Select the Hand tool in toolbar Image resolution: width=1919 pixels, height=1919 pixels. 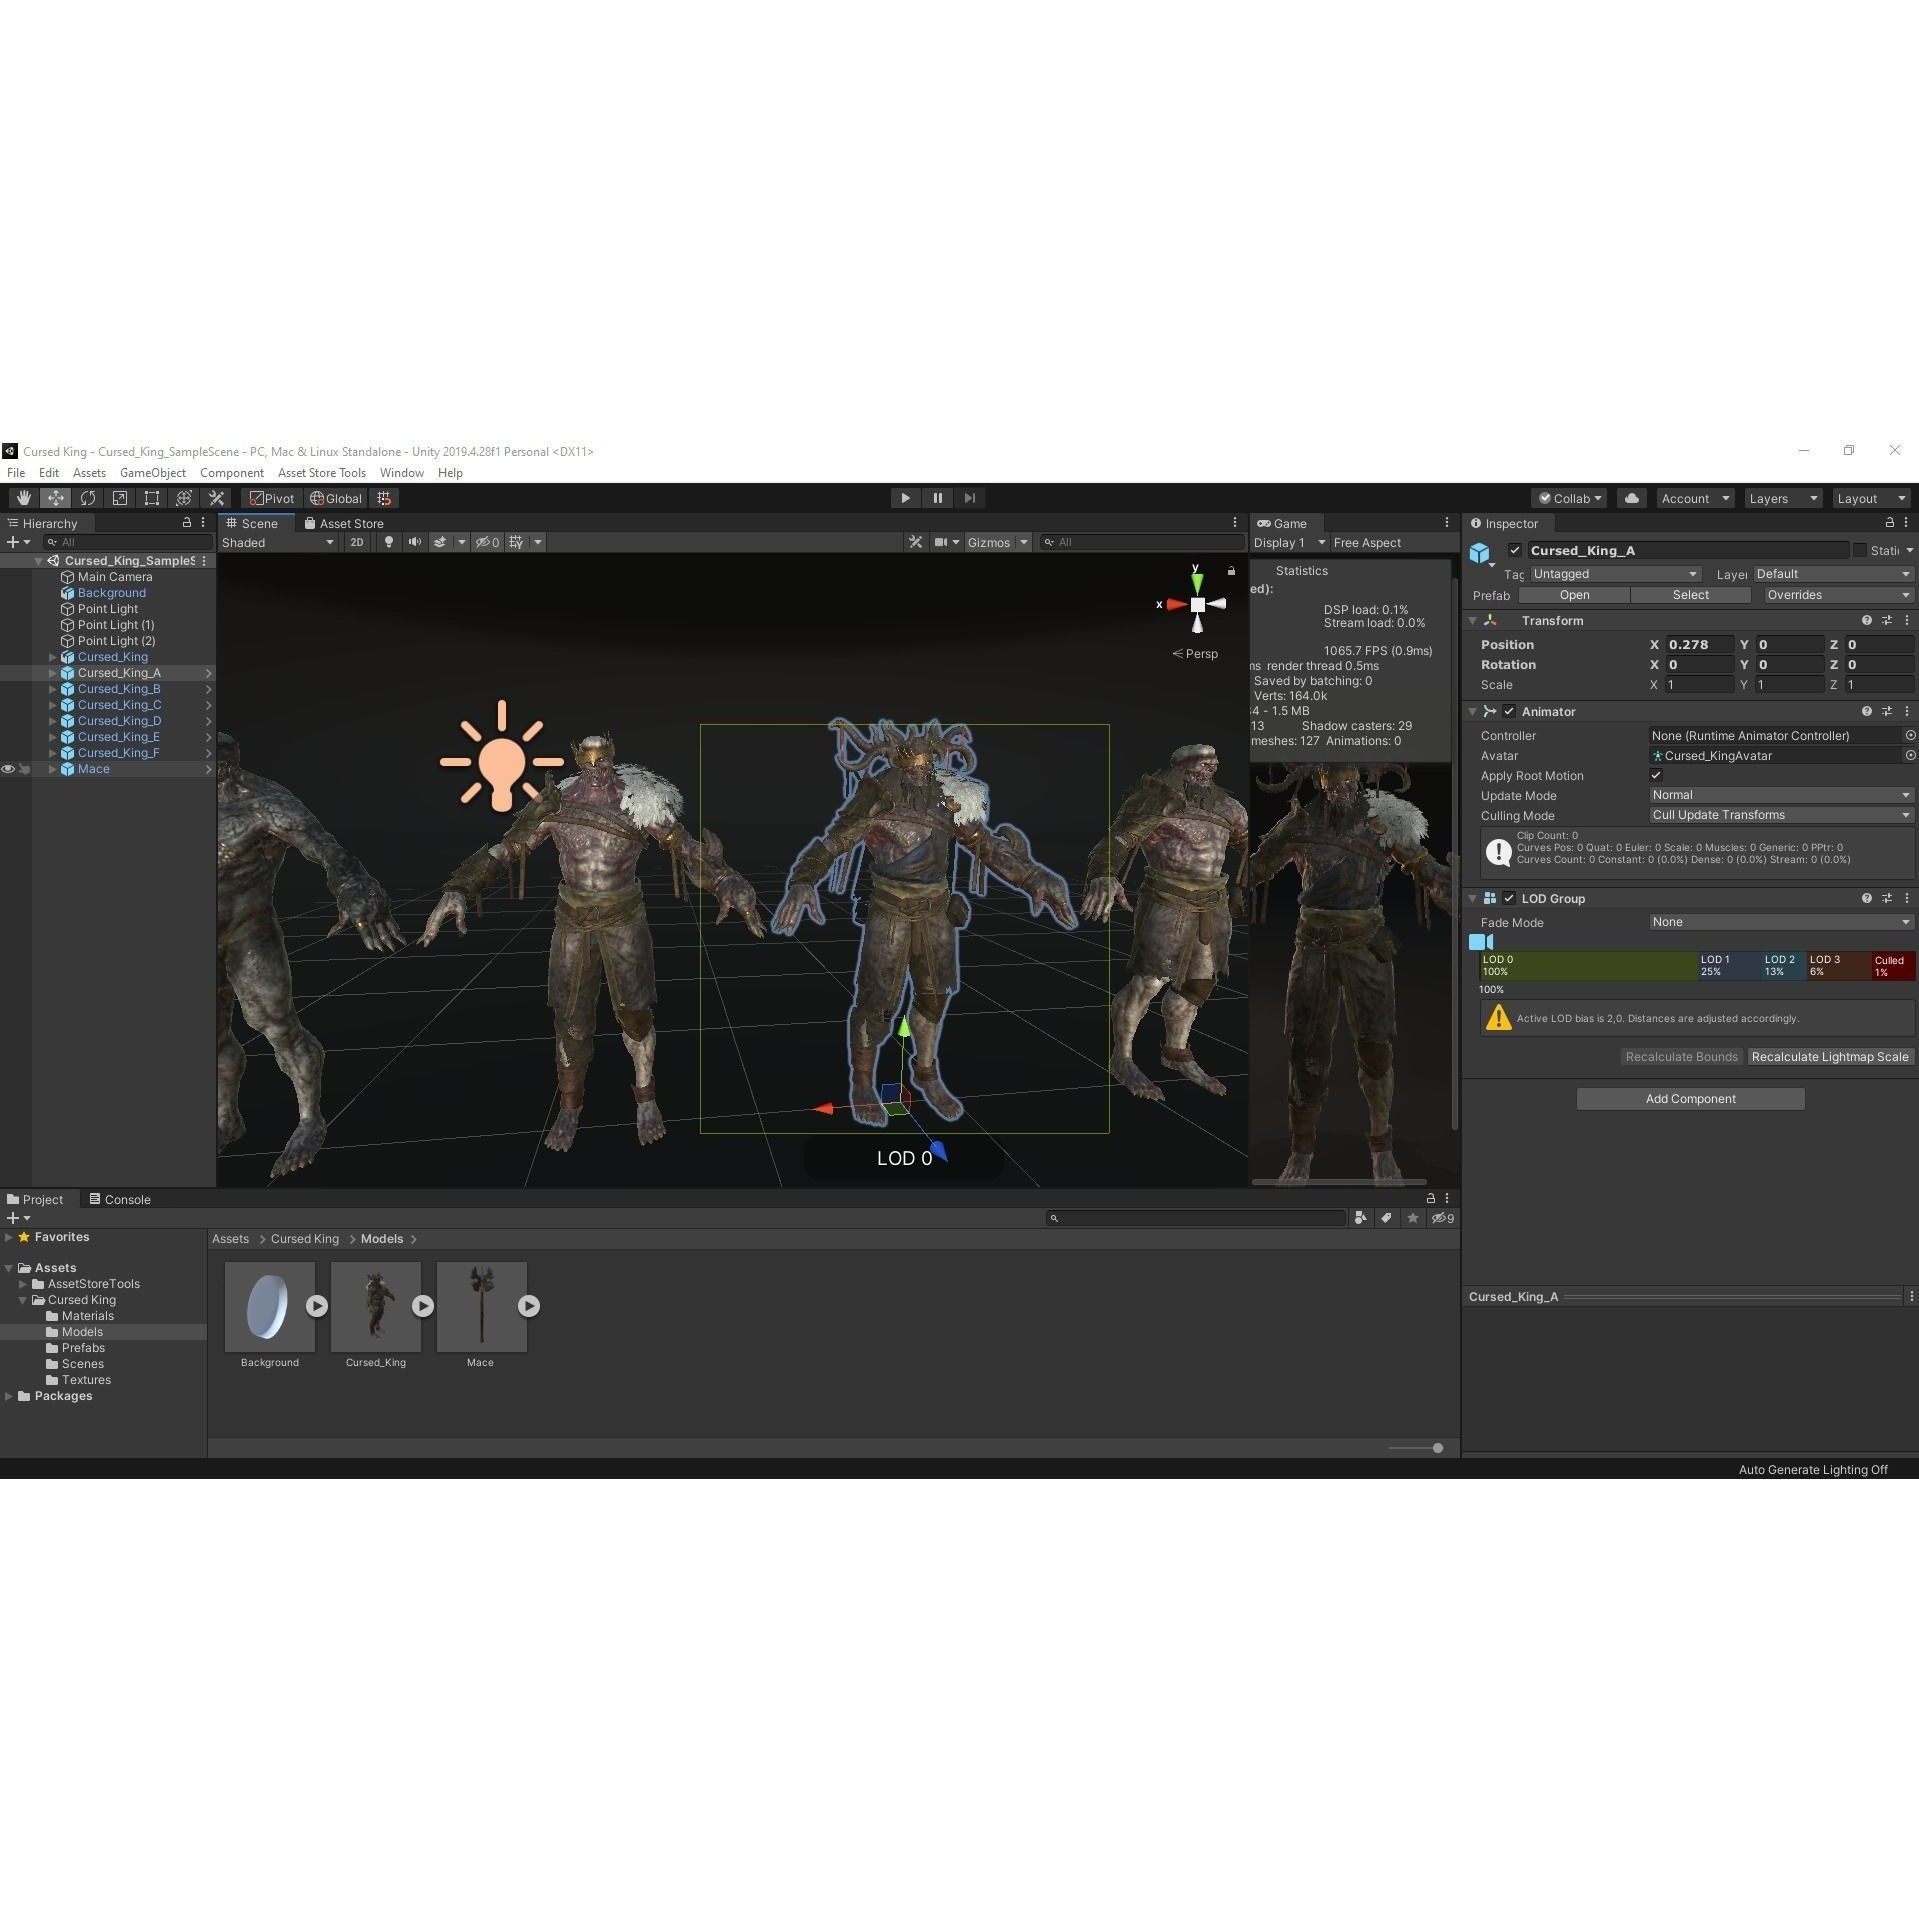[x=24, y=498]
